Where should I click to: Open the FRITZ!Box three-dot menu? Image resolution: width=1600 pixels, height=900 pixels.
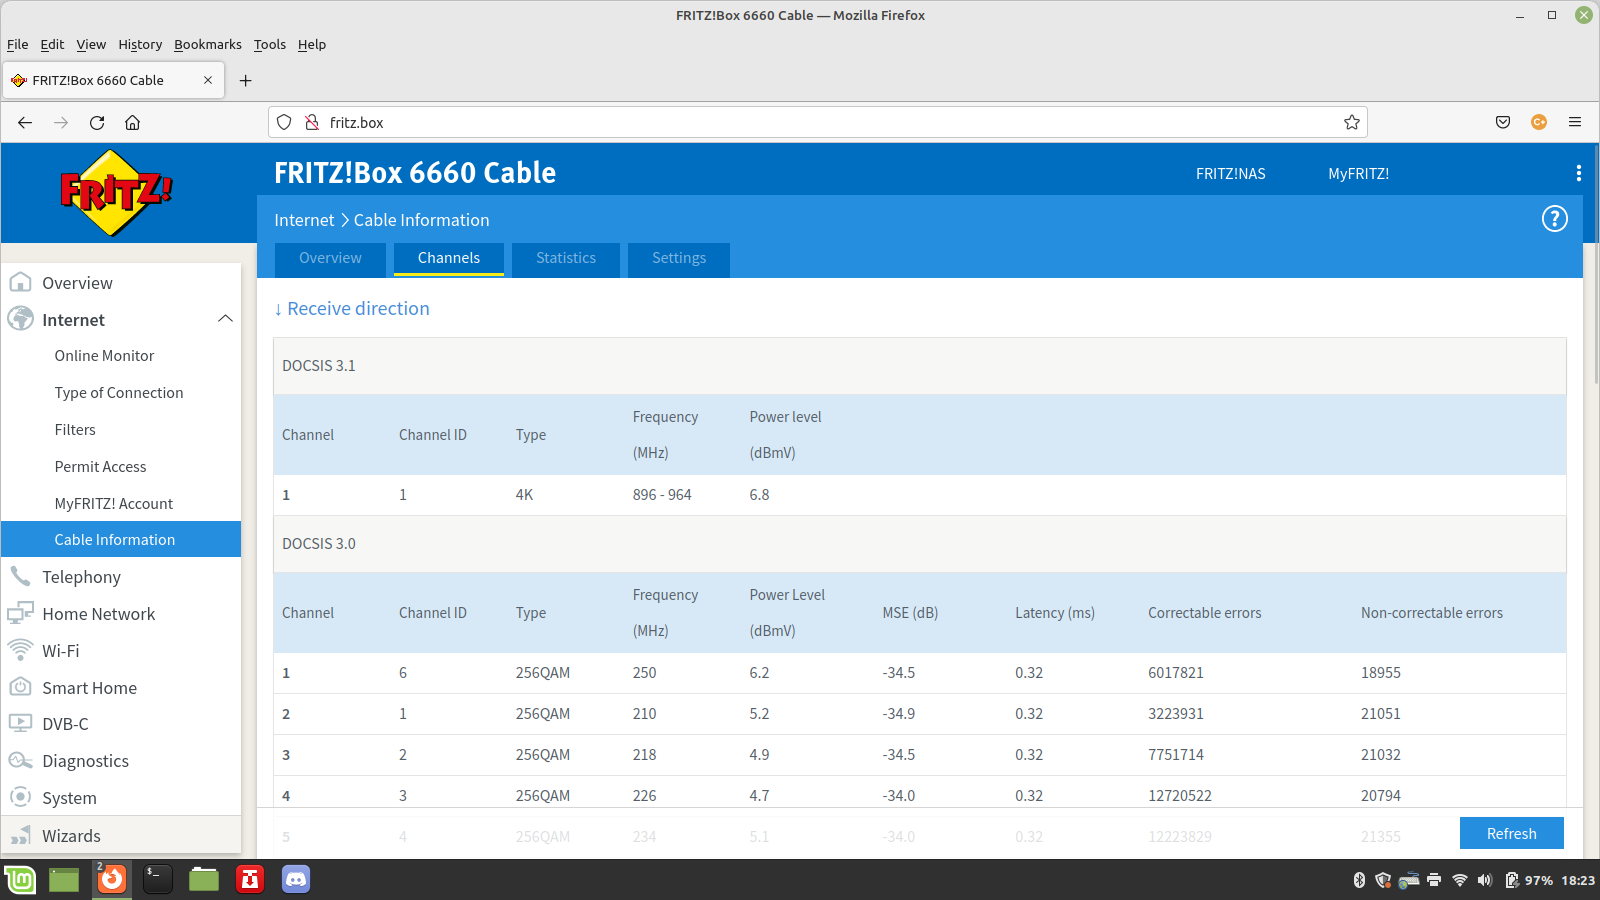pyautogui.click(x=1578, y=173)
